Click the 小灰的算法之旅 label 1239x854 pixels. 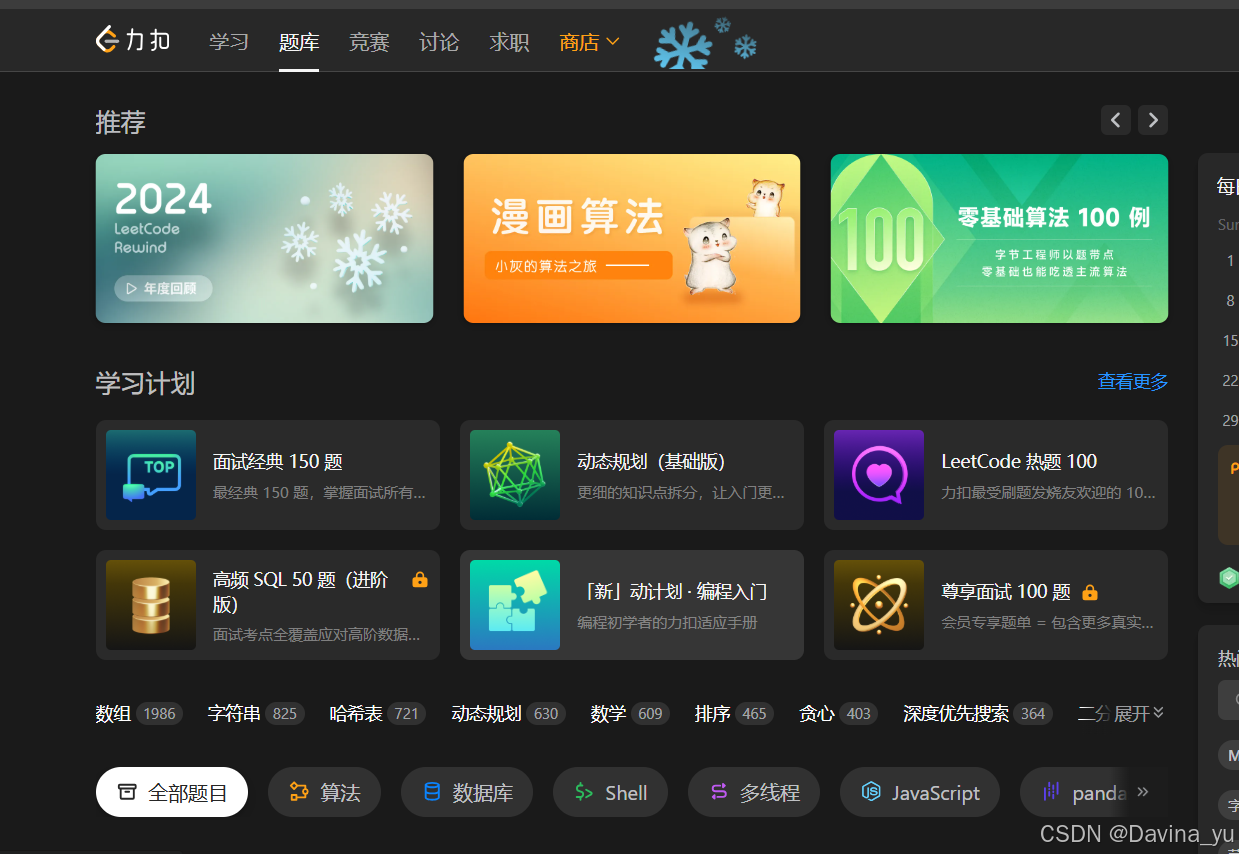coord(577,266)
